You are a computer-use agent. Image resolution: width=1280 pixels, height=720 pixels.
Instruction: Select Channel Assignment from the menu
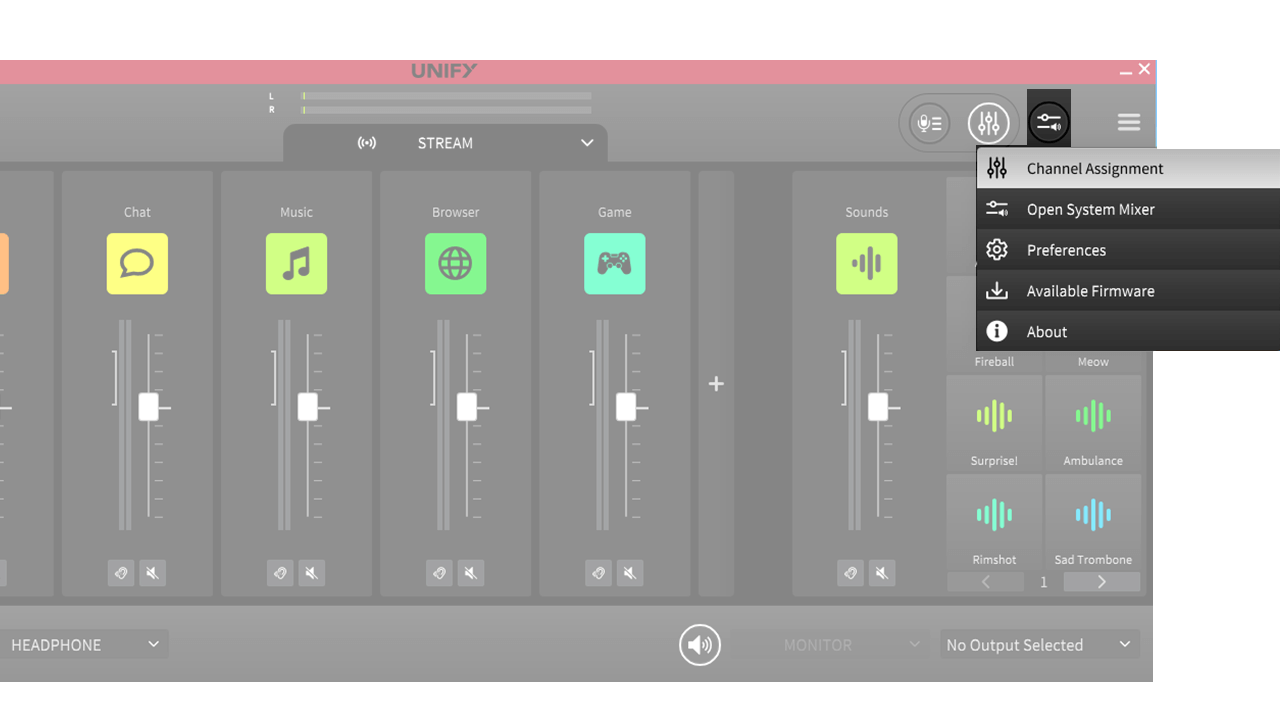1095,168
